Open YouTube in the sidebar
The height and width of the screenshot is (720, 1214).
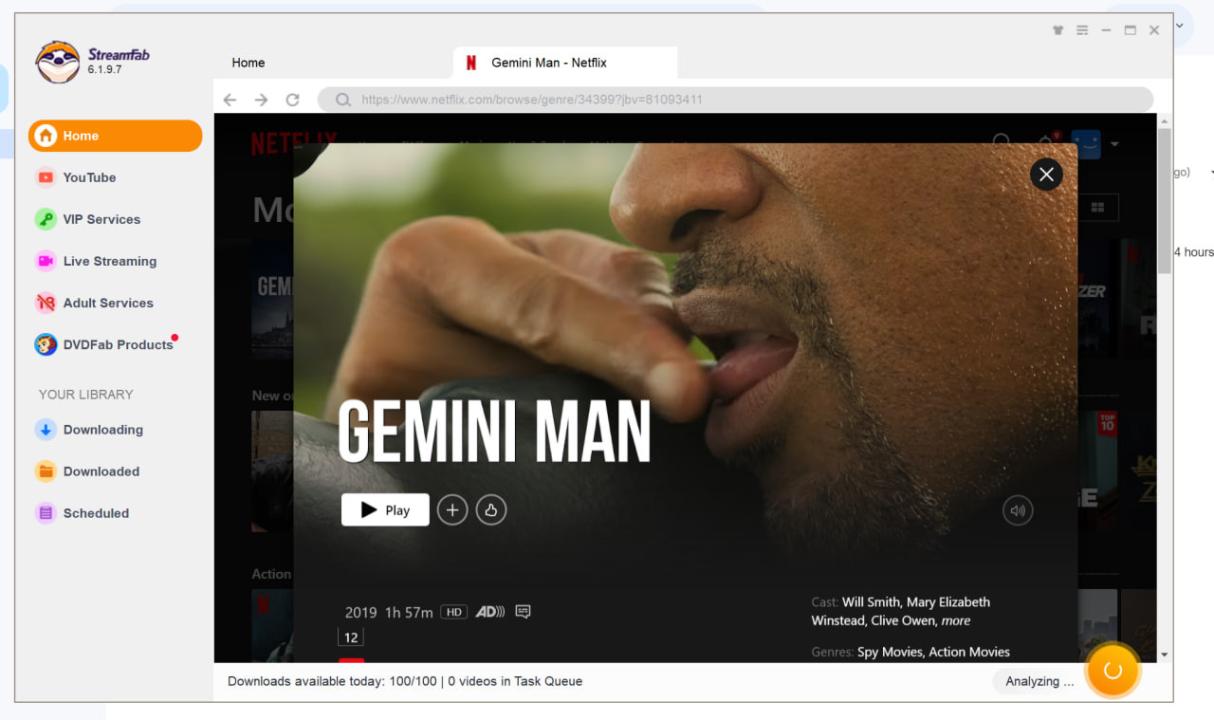click(89, 178)
